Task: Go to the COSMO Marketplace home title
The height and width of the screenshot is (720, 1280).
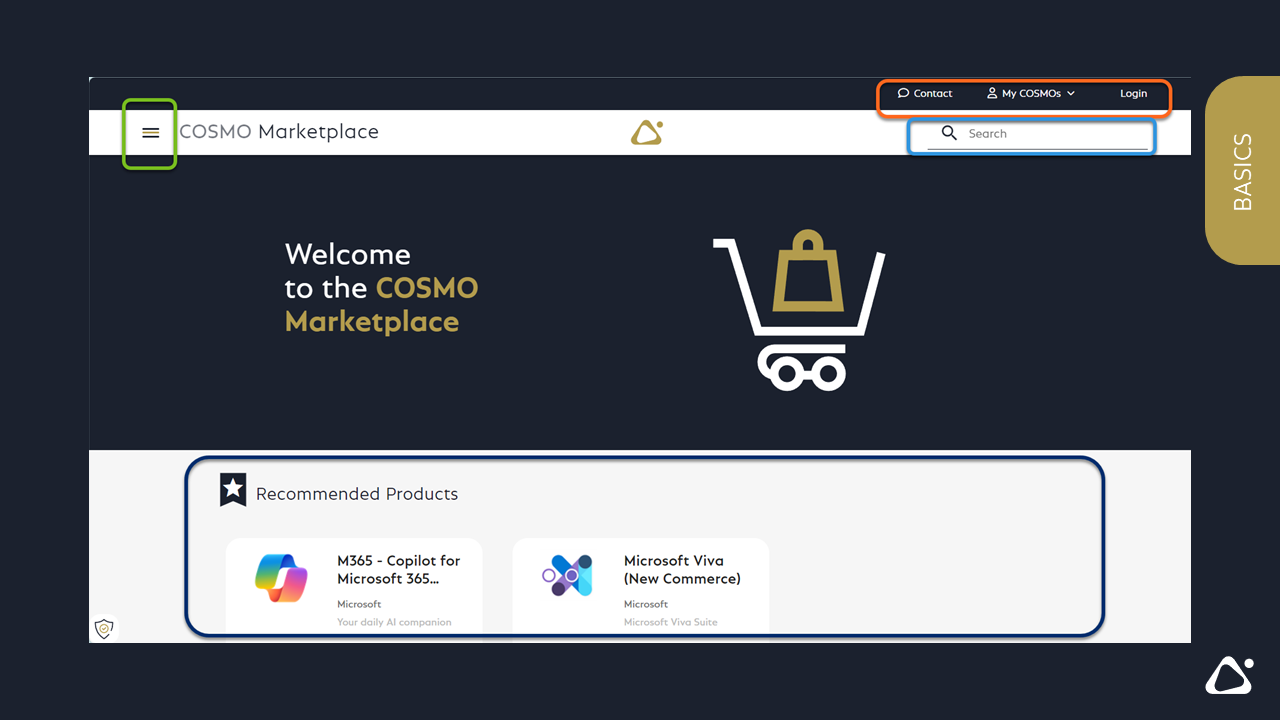Action: (x=279, y=132)
